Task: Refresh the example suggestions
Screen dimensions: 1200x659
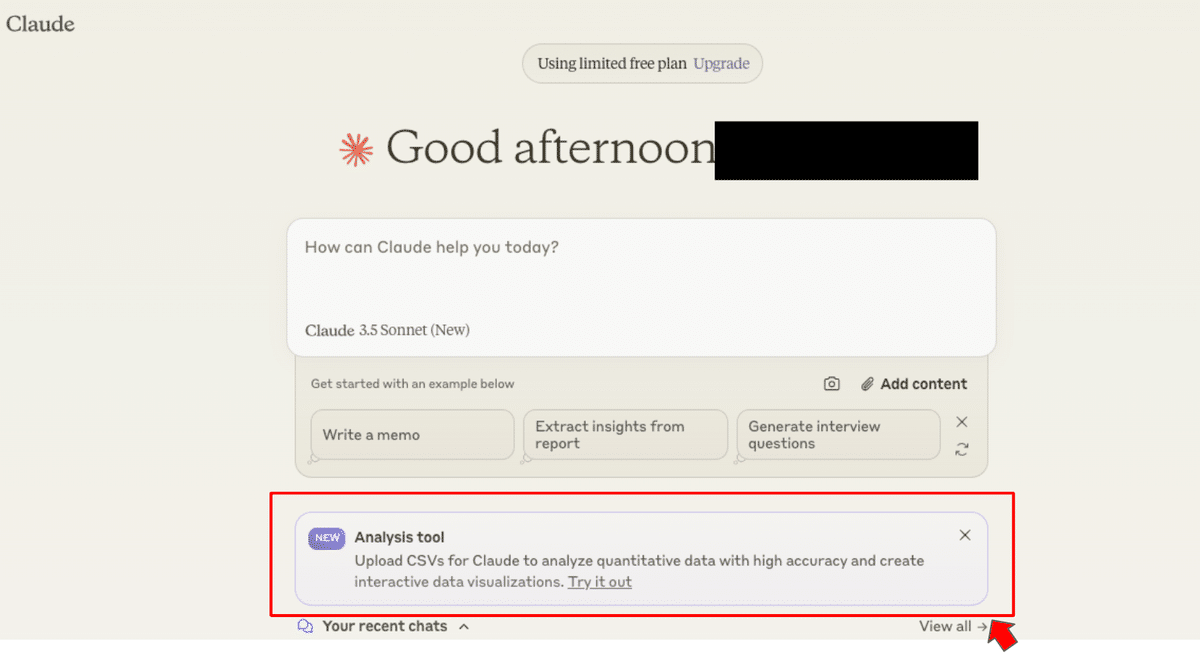Action: click(961, 449)
